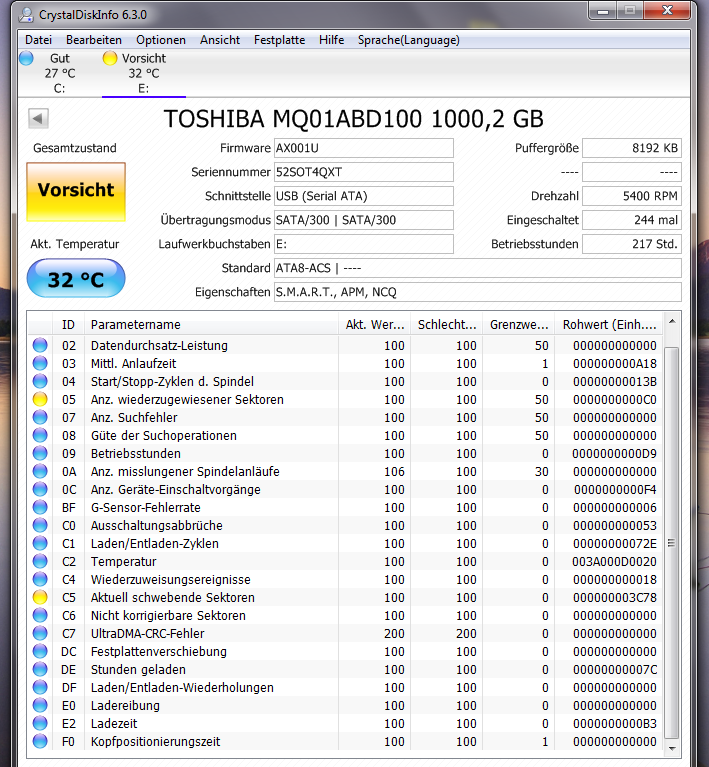The image size is (709, 767).
Task: Click the blue status icon for Güte der Suchoperationen
Action: pos(40,435)
